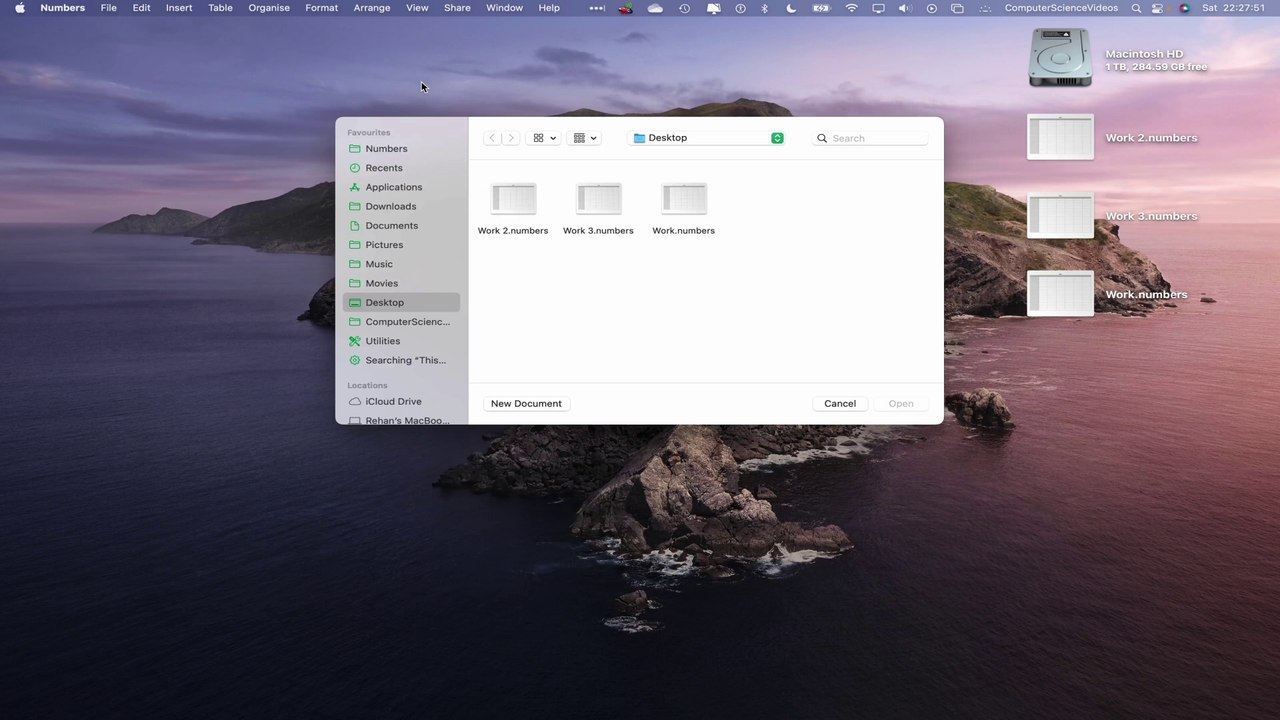The image size is (1280, 720).
Task: Select Work 3.numbers in the file dialog
Action: click(598, 210)
